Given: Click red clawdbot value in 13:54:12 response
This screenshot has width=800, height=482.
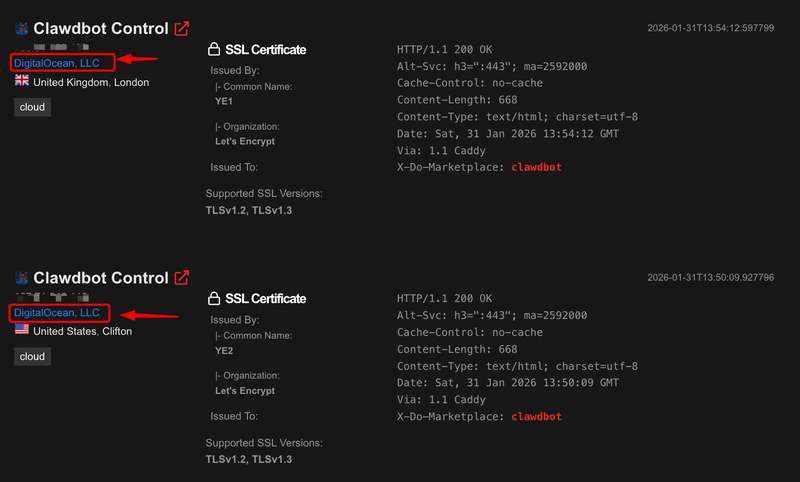Looking at the screenshot, I should pos(536,167).
